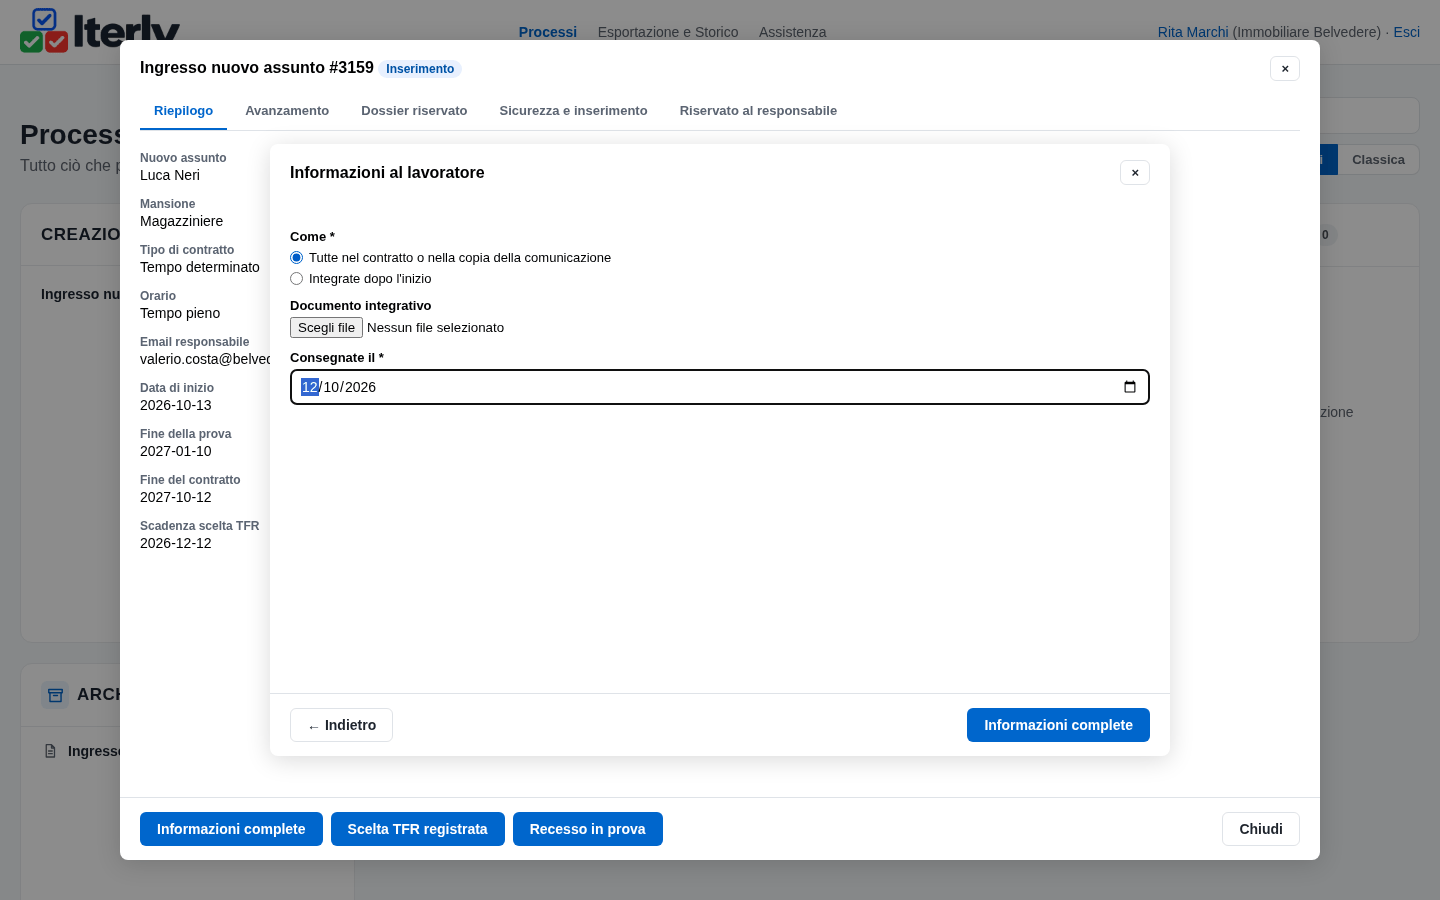This screenshot has width=1440, height=900.
Task: Click the archive box icon
Action: coord(55,695)
